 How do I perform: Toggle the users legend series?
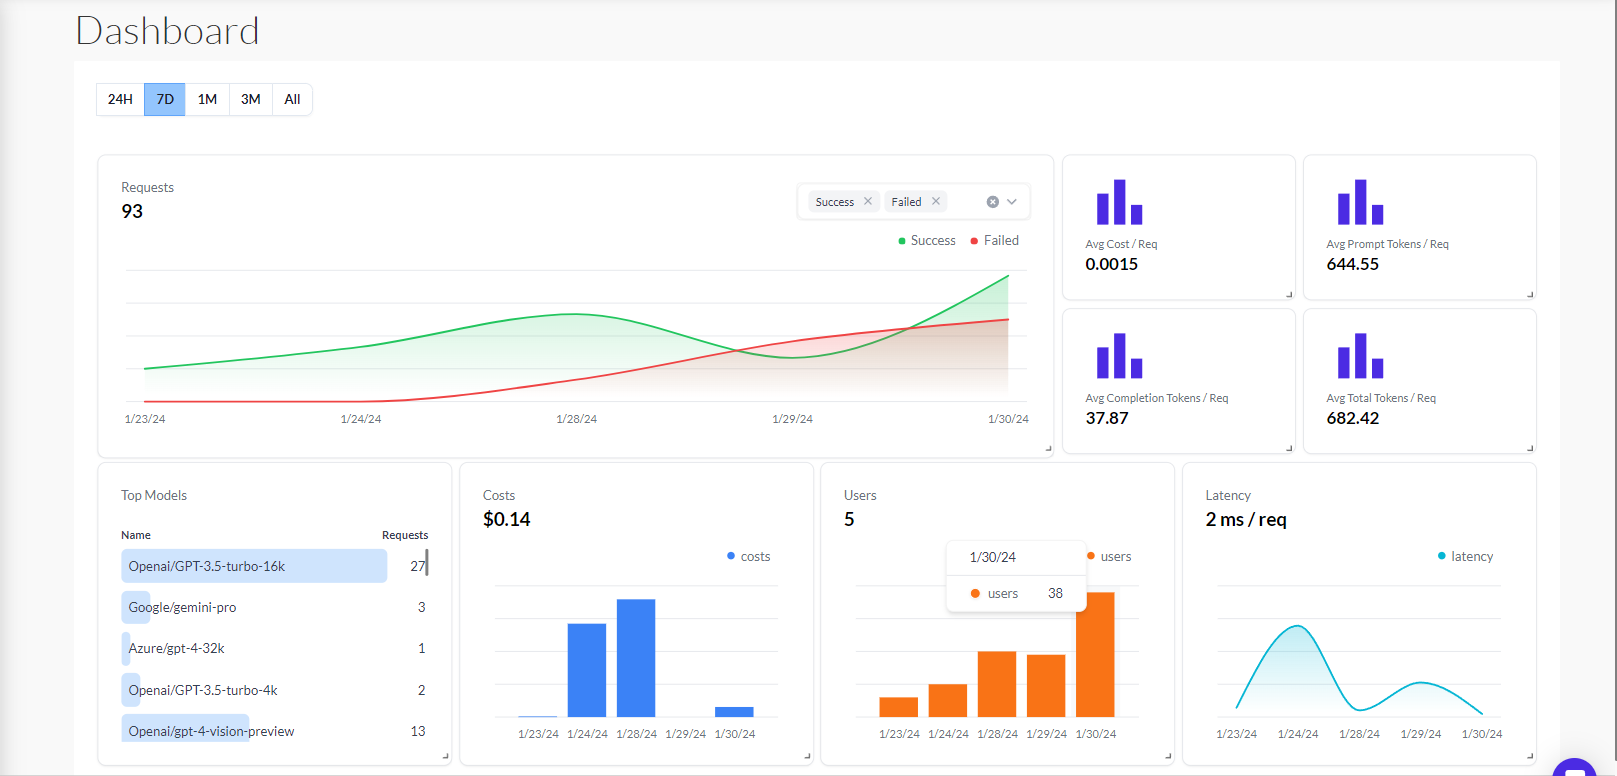[x=1109, y=556]
